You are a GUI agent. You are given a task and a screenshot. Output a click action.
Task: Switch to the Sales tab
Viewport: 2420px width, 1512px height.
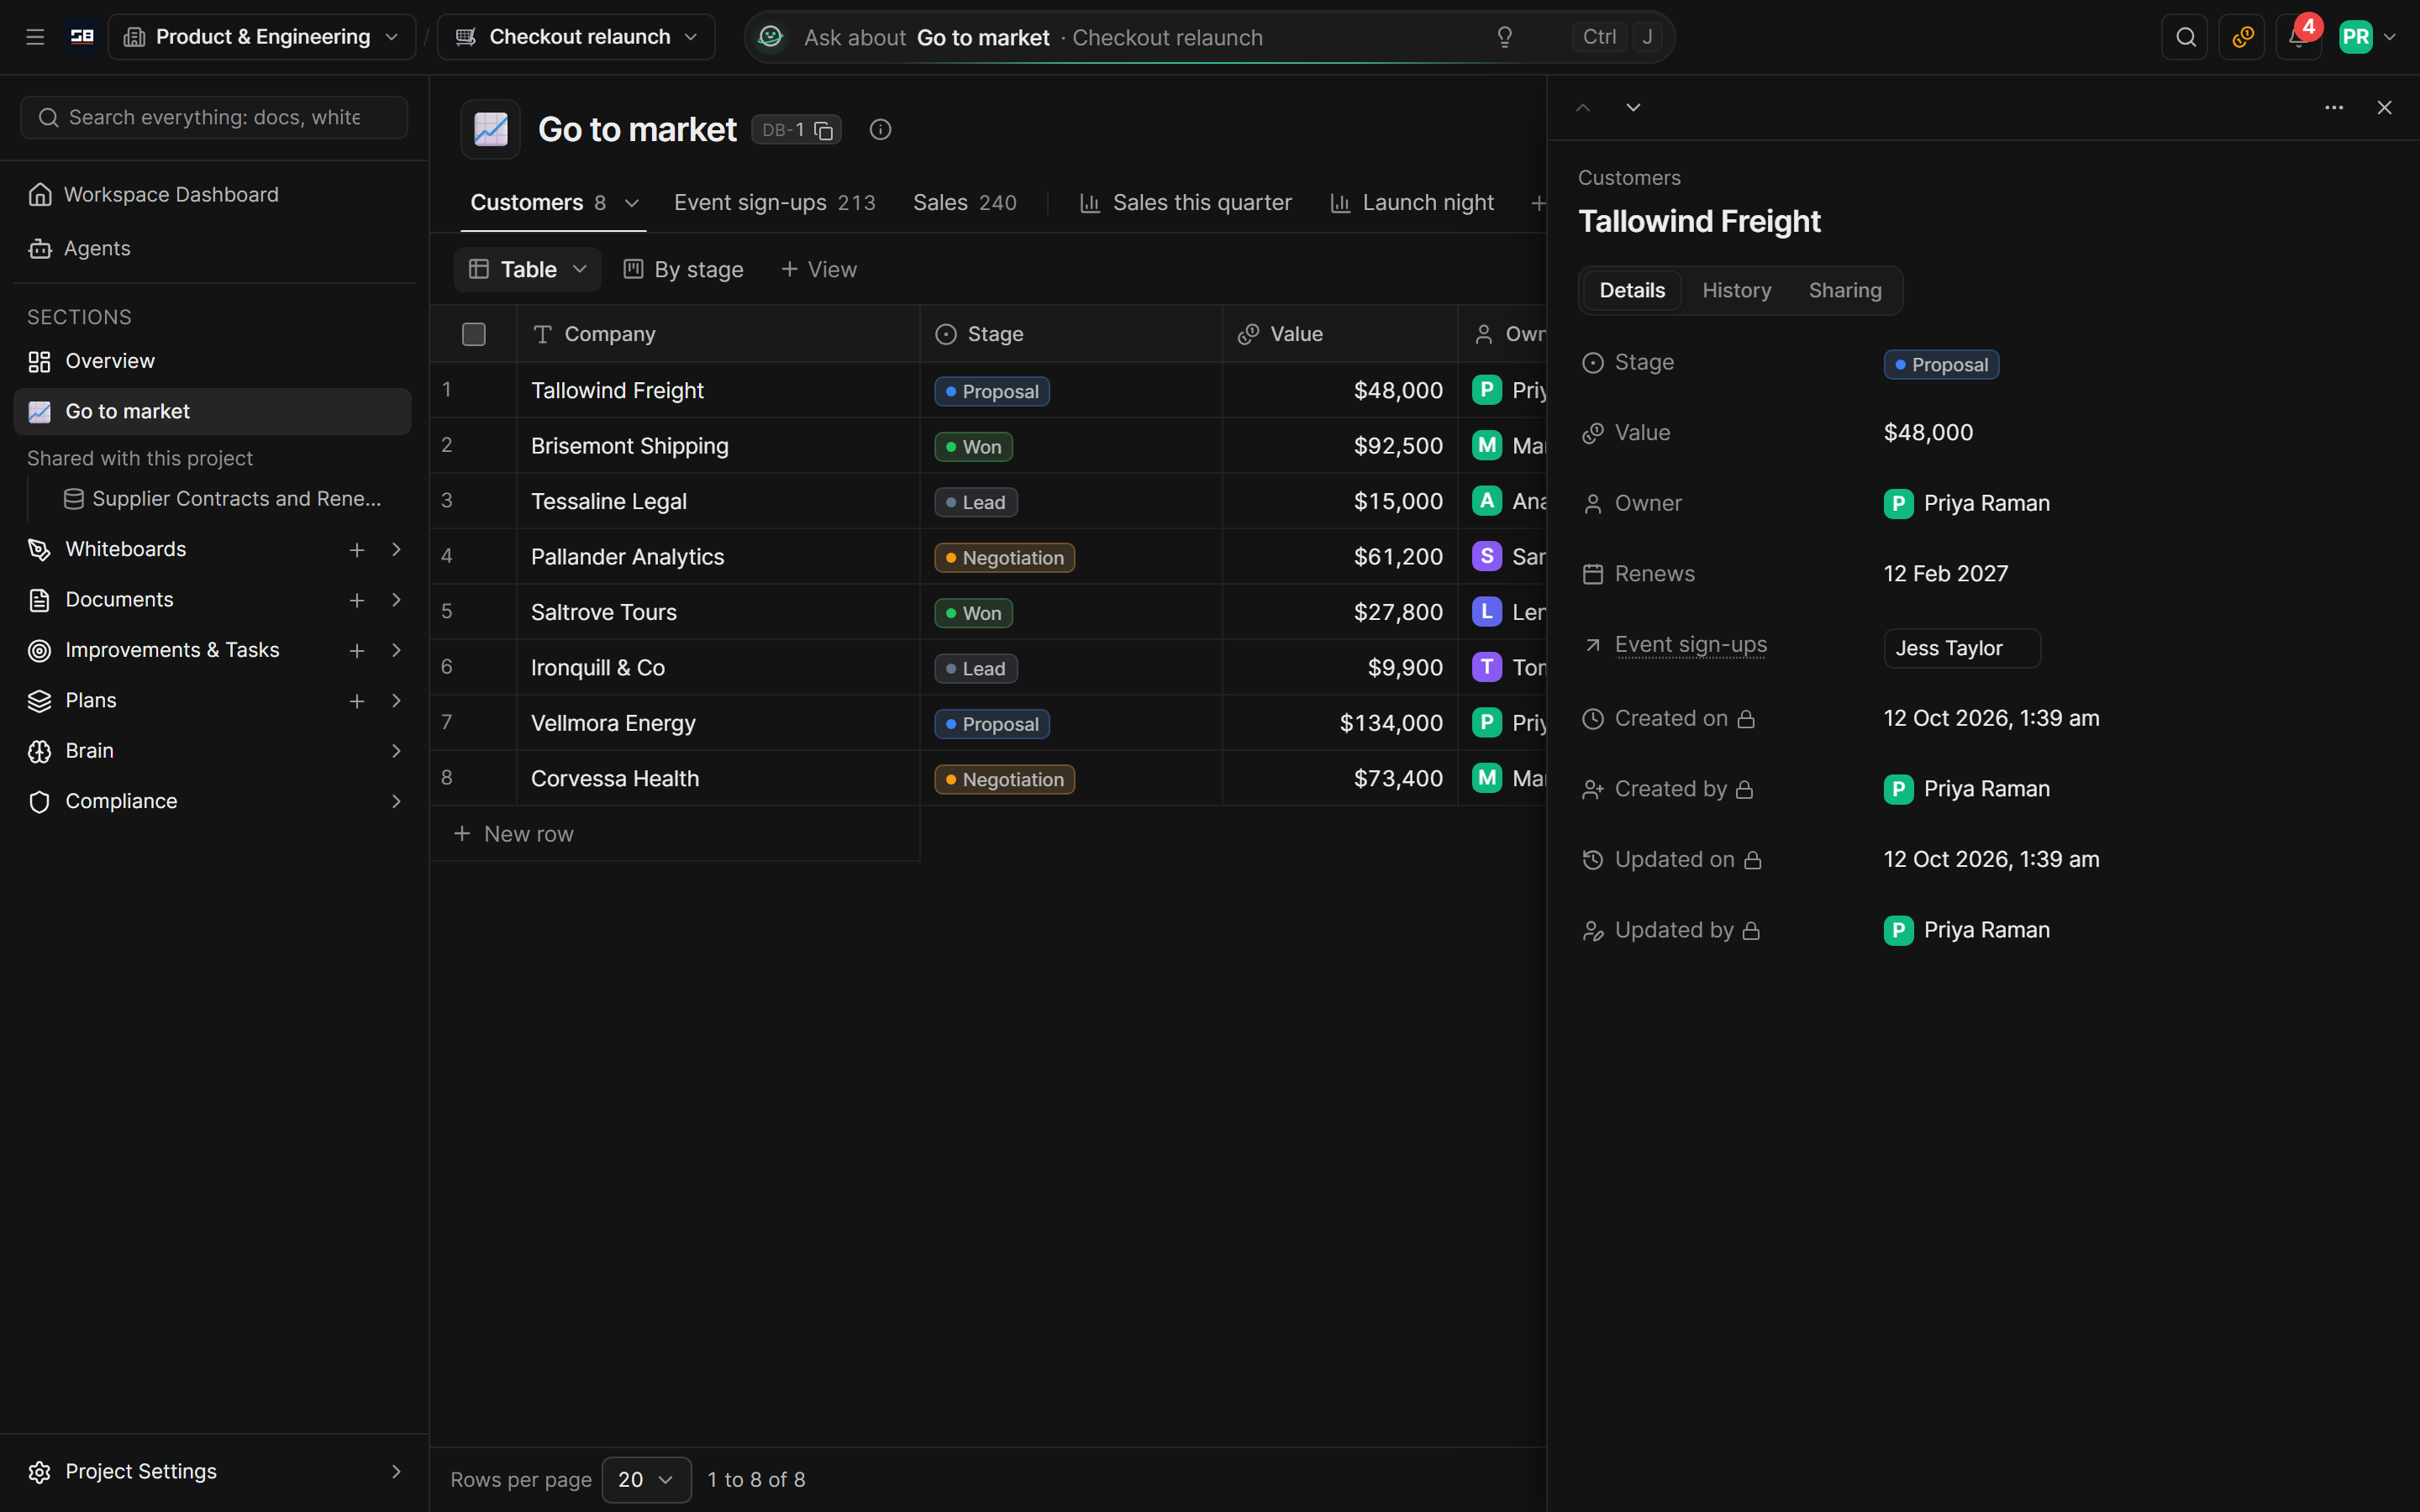964,203
